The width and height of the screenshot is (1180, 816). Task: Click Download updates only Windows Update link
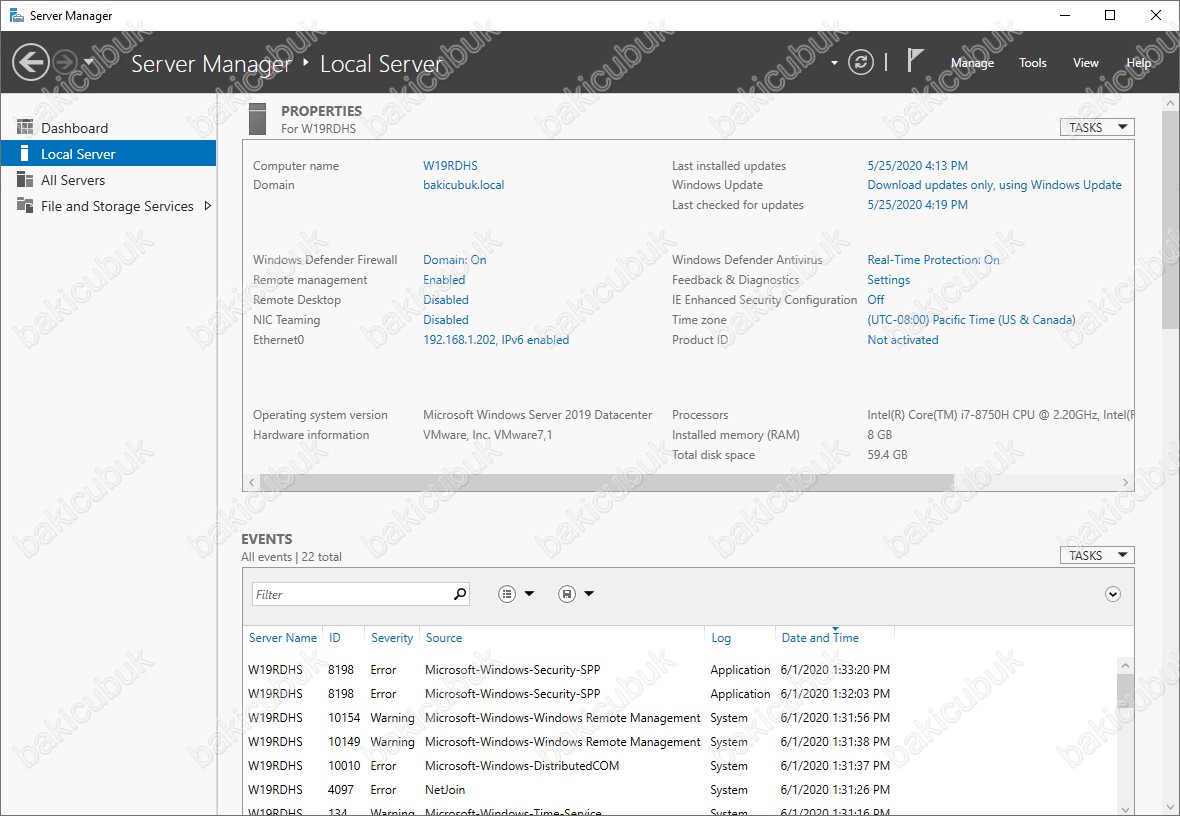coord(994,184)
